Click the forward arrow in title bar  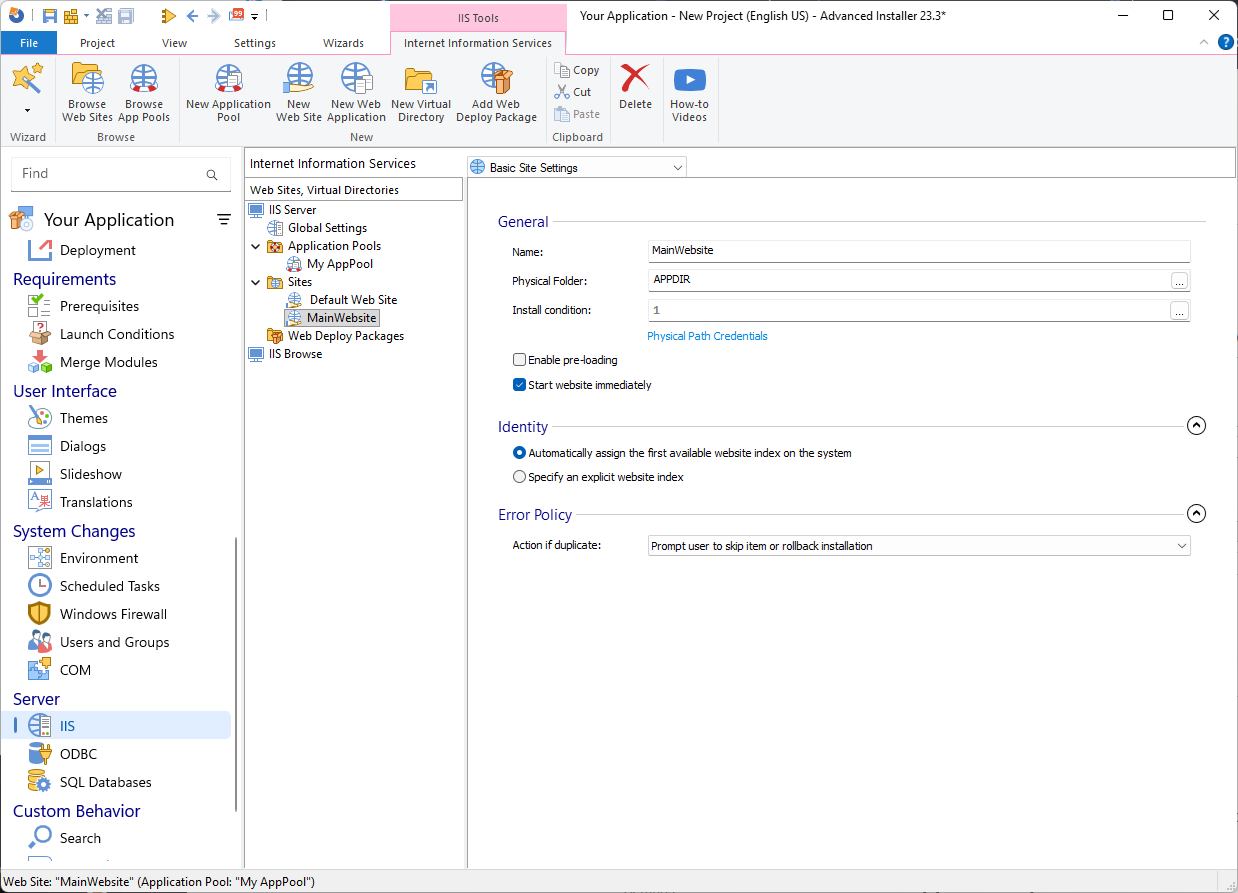pyautogui.click(x=213, y=15)
